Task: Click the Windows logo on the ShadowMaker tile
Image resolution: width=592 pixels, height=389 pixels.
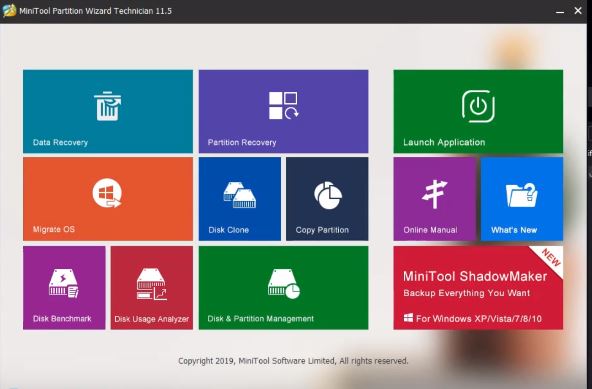Action: point(408,318)
